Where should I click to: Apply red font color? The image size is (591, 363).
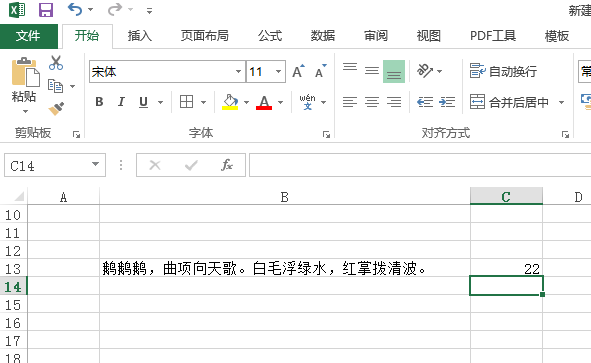pyautogui.click(x=264, y=102)
